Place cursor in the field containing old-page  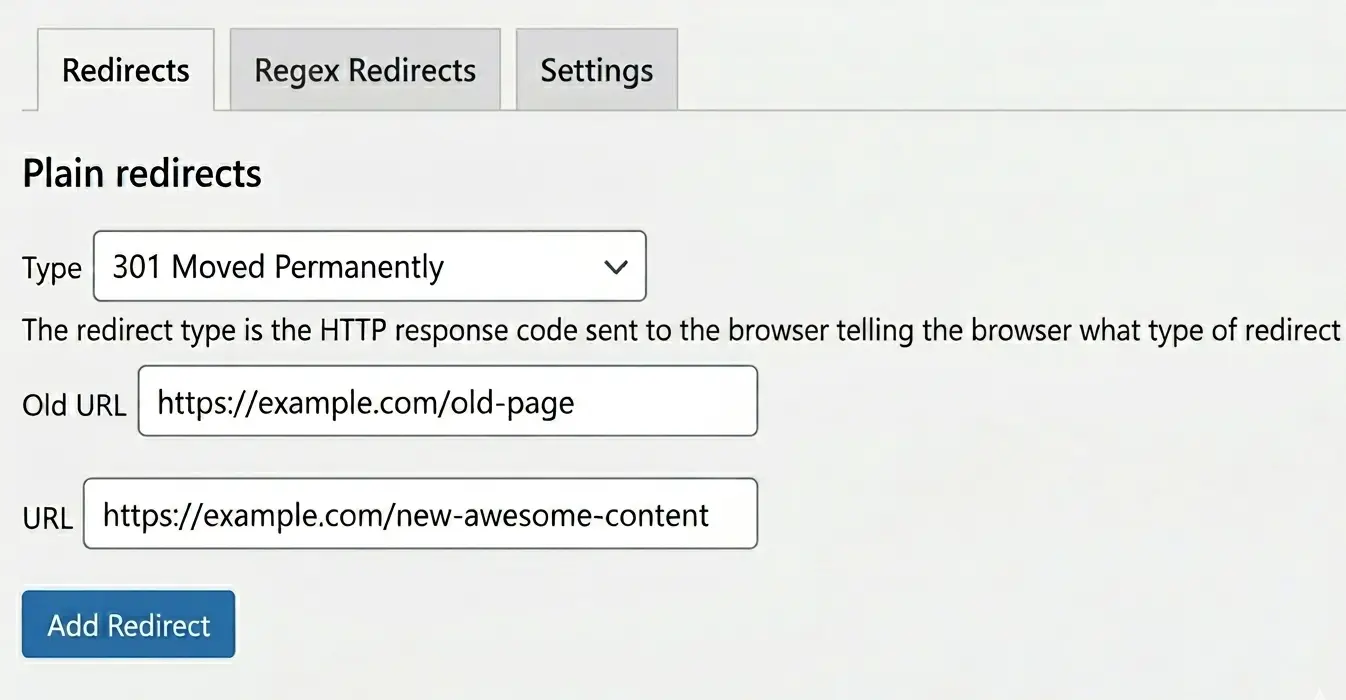coord(447,402)
